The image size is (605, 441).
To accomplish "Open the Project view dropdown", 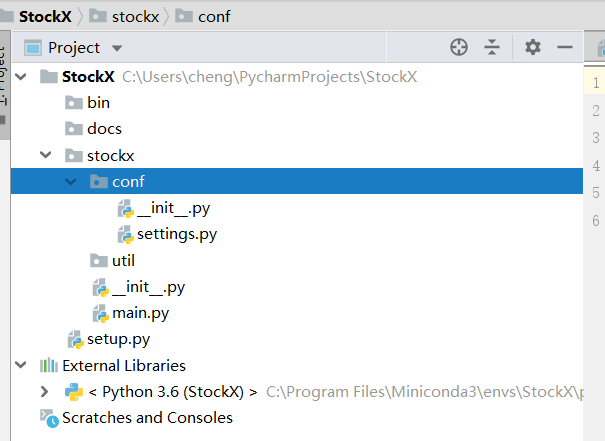I will pyautogui.click(x=117, y=48).
